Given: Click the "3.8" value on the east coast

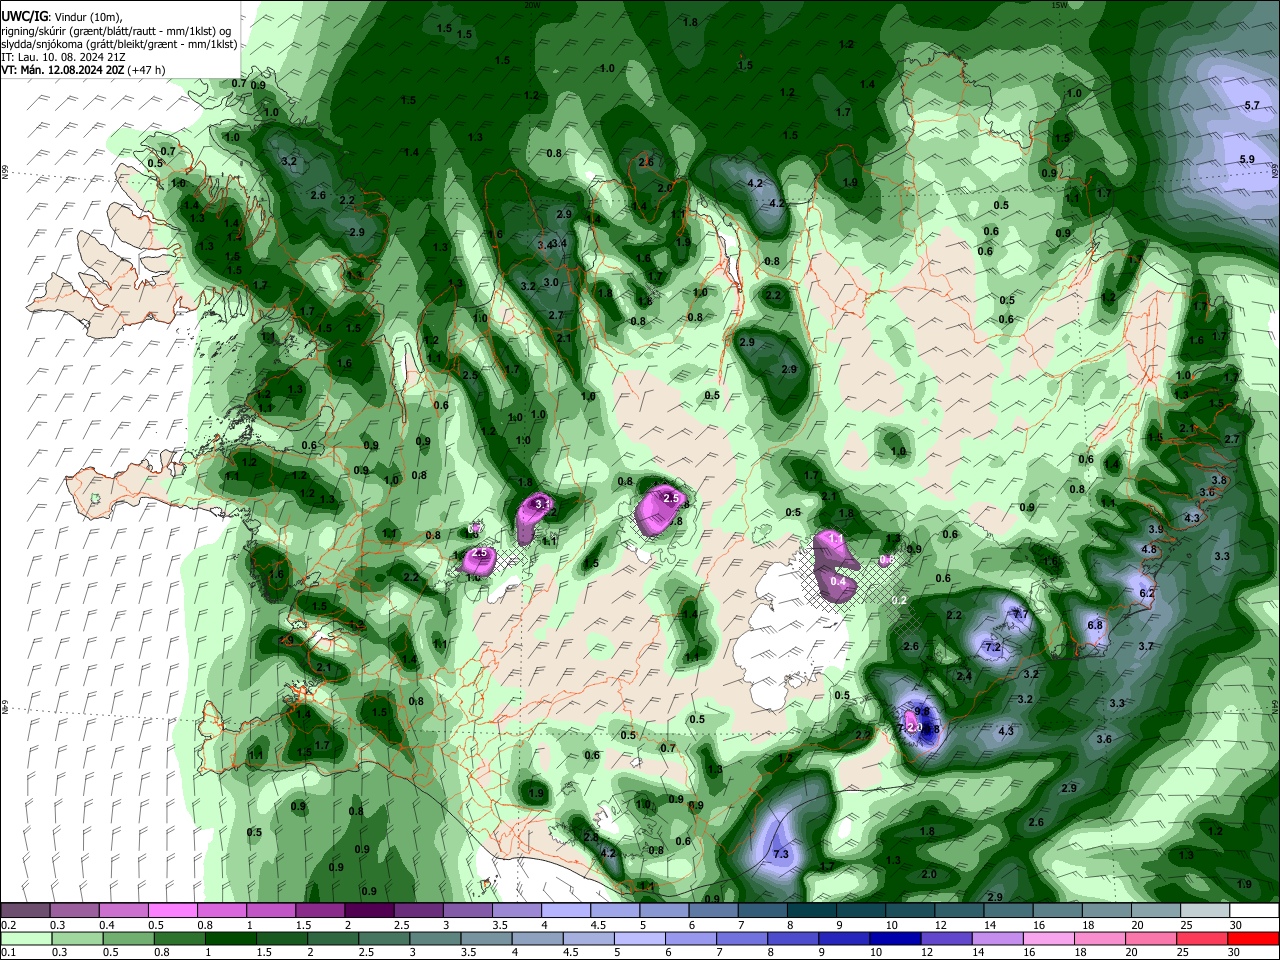Looking at the screenshot, I should [x=1219, y=480].
